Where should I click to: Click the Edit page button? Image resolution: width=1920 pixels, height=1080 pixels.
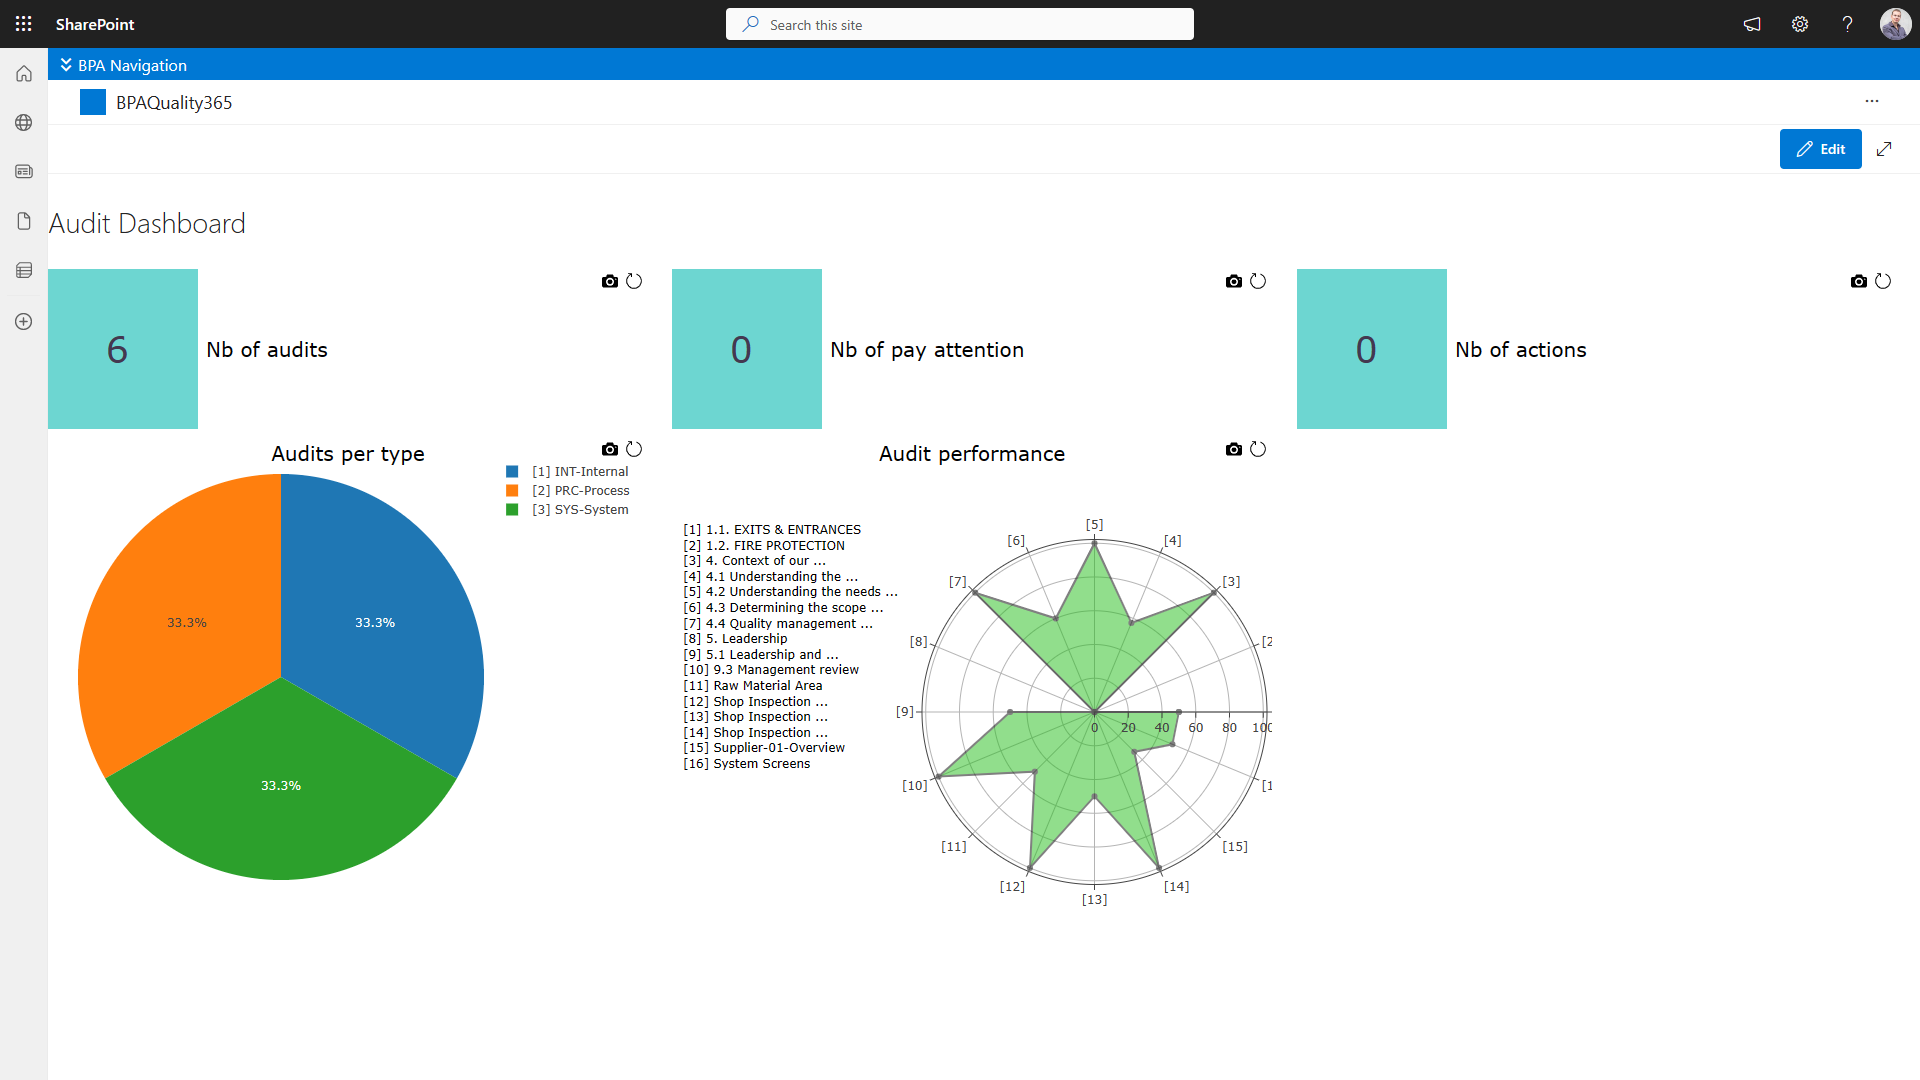[x=1820, y=149]
